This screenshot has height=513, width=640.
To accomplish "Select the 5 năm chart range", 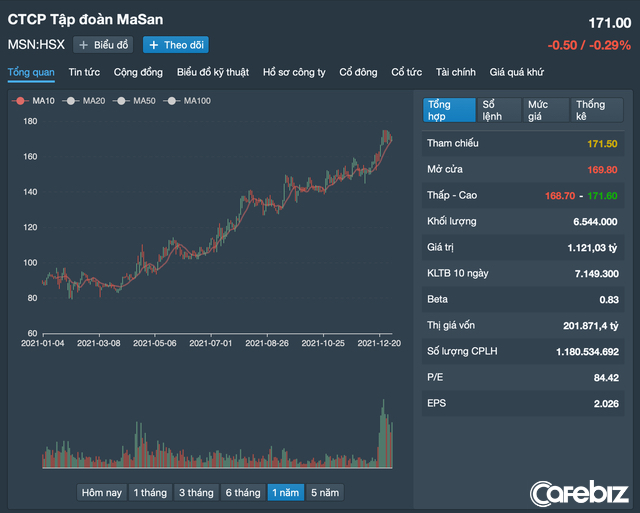I will tap(325, 493).
